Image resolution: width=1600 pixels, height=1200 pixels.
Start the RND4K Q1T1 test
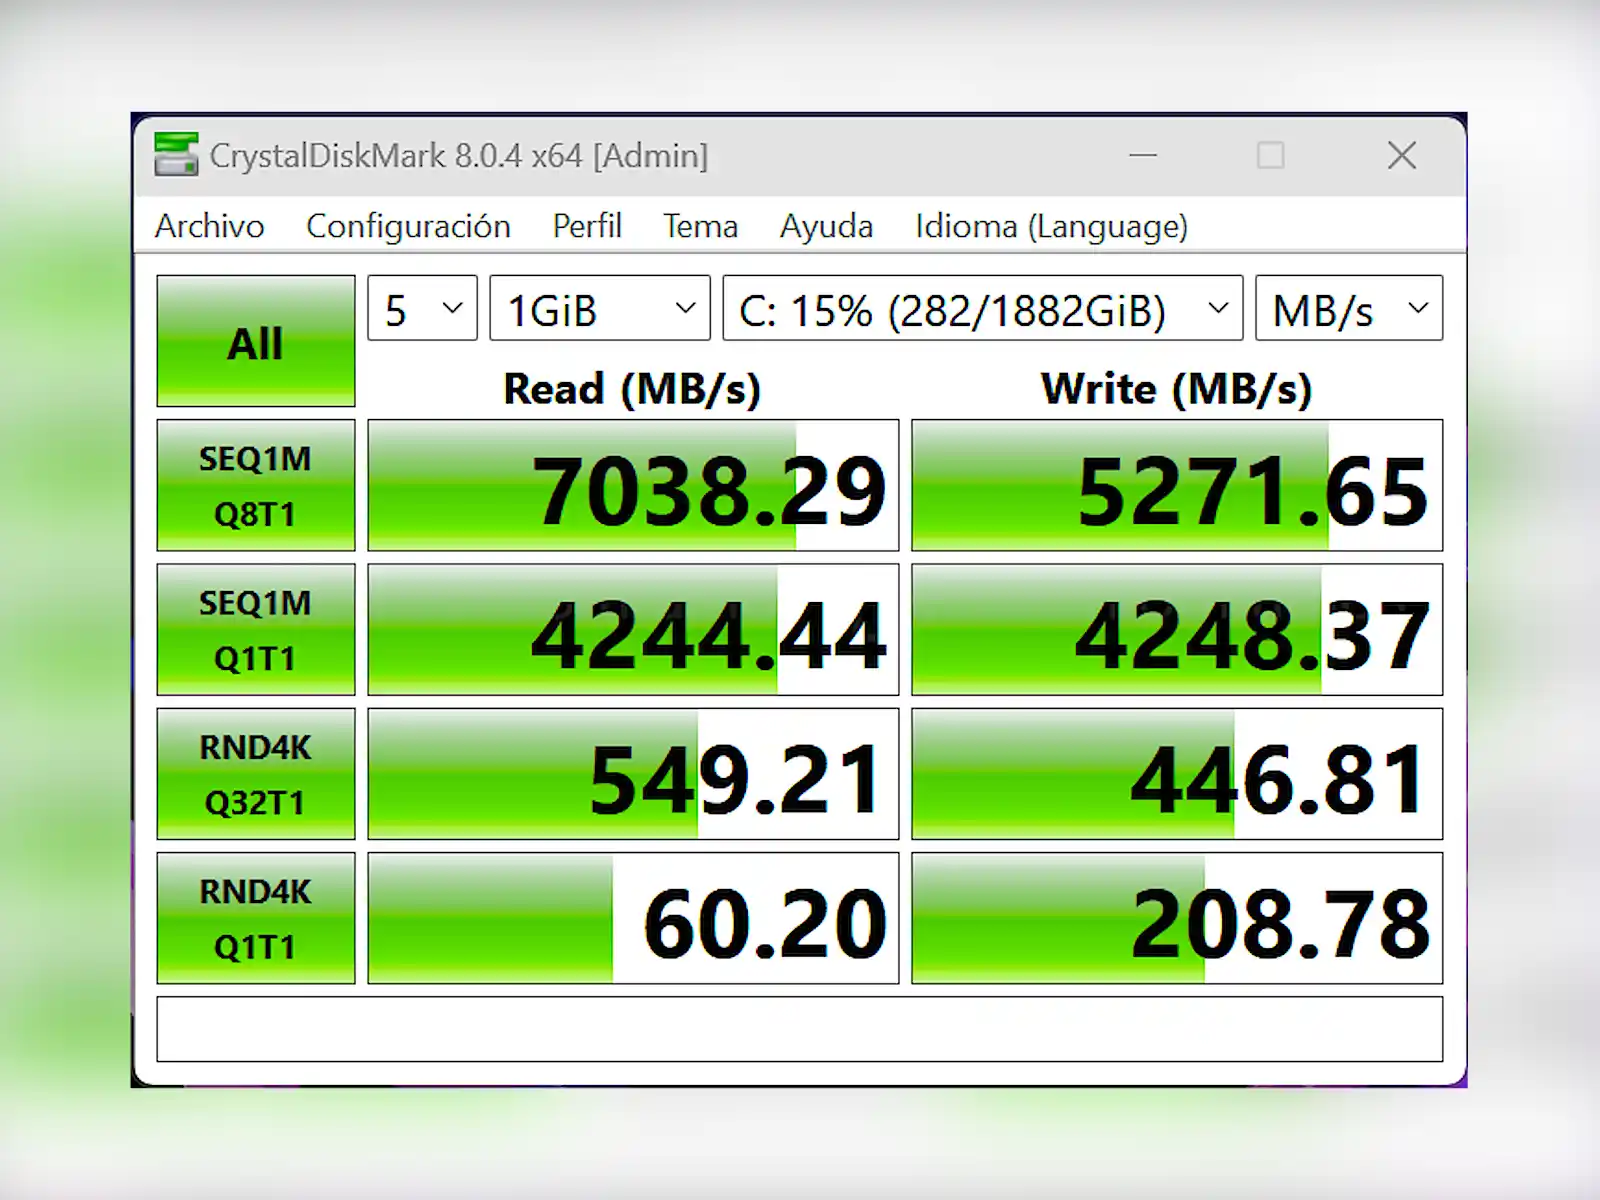[x=256, y=918]
